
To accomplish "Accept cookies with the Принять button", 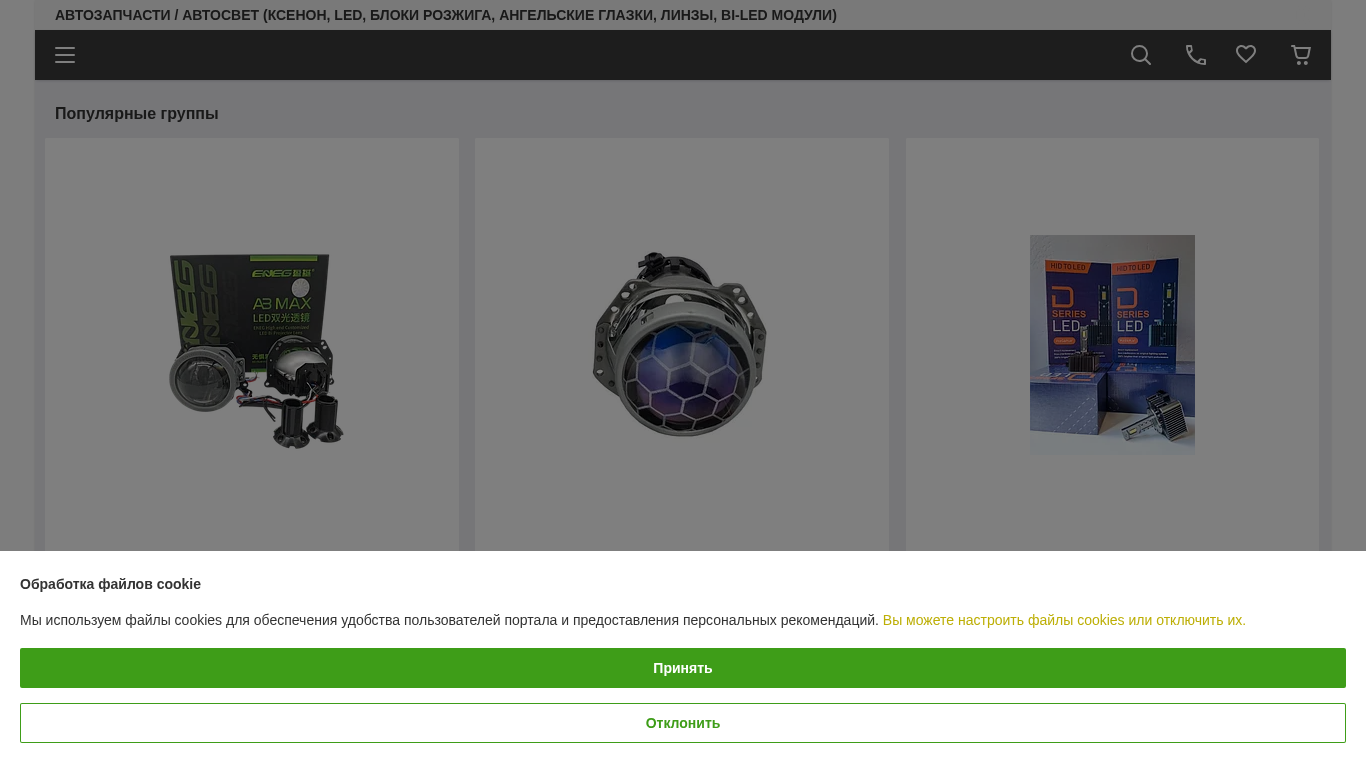I will coord(683,668).
